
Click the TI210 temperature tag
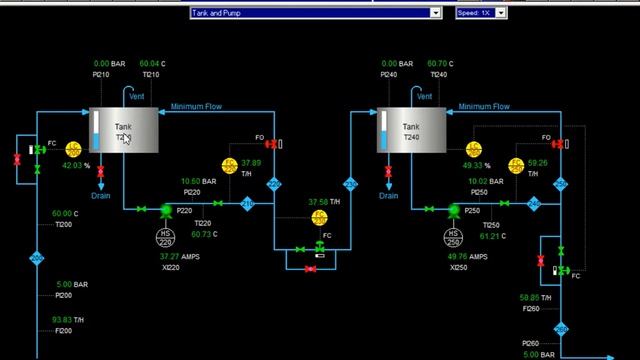tap(151, 75)
